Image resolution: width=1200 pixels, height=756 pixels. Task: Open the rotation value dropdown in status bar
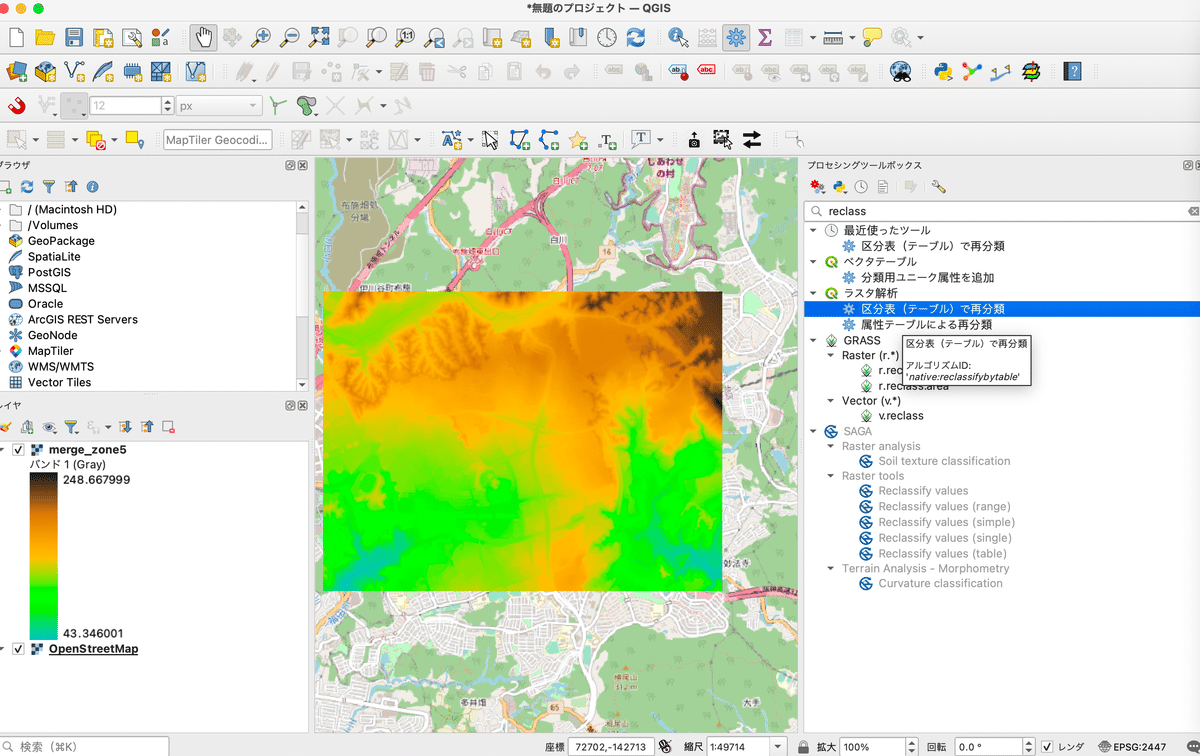(1030, 745)
